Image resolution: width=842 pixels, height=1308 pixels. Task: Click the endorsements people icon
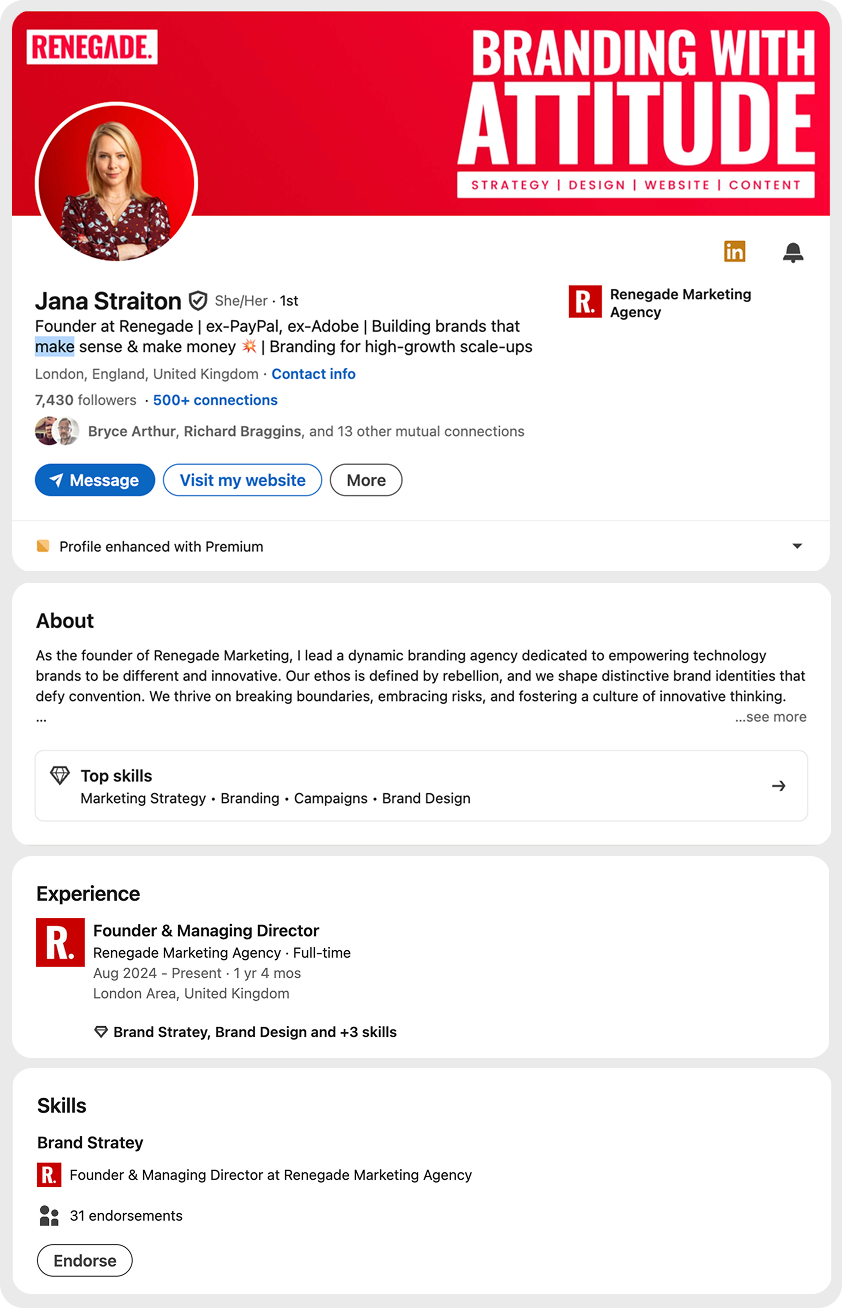coord(49,1216)
